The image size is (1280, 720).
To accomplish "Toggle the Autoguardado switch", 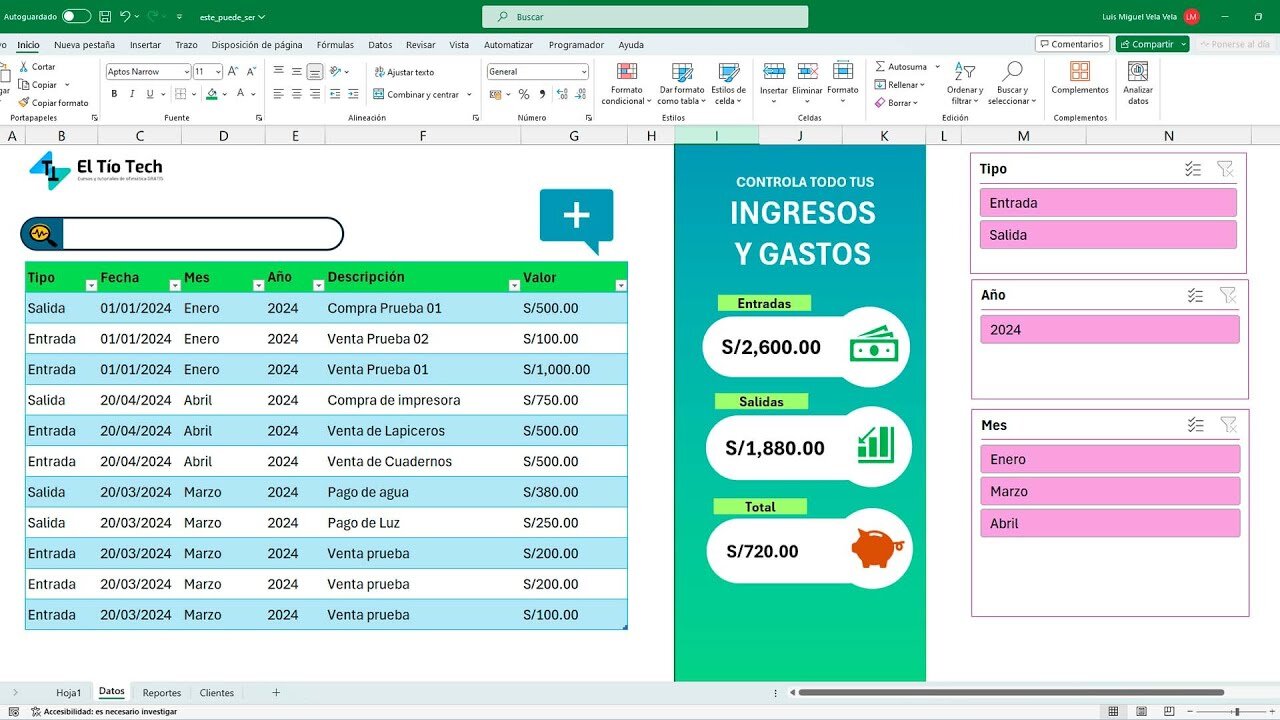I will 76,17.
